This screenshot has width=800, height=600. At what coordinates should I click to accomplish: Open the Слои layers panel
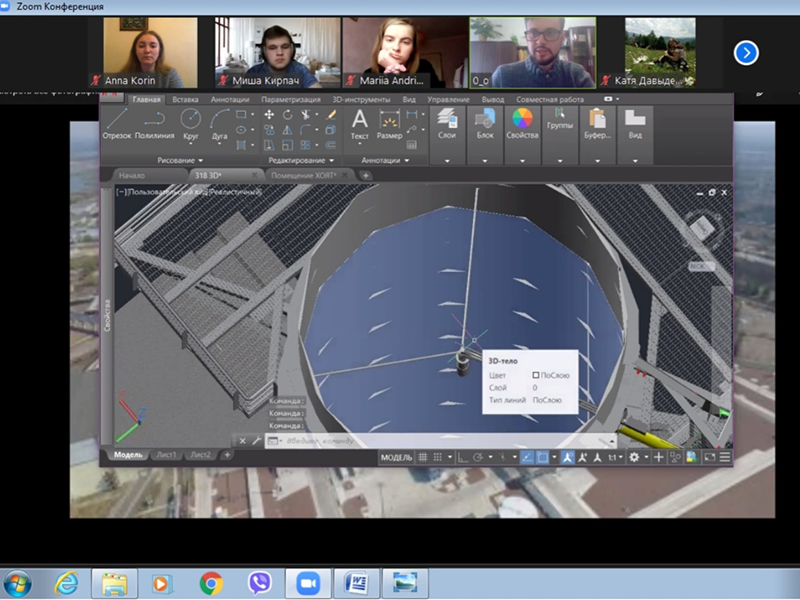(447, 124)
